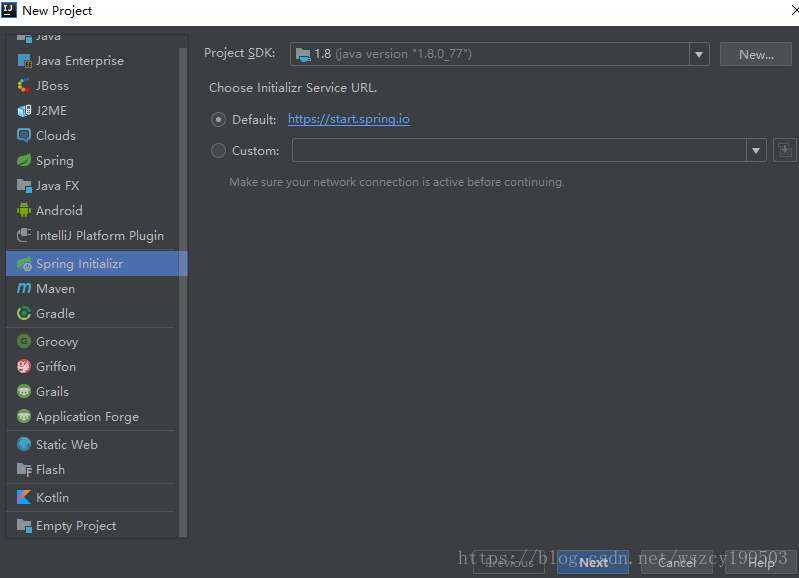Image resolution: width=799 pixels, height=578 pixels.
Task: Select the Custom URL radio button
Action: coord(218,150)
